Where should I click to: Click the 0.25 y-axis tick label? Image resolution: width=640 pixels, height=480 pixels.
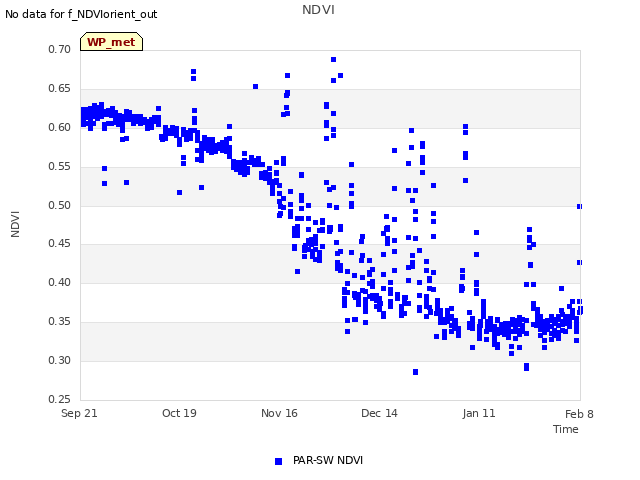tap(60, 399)
